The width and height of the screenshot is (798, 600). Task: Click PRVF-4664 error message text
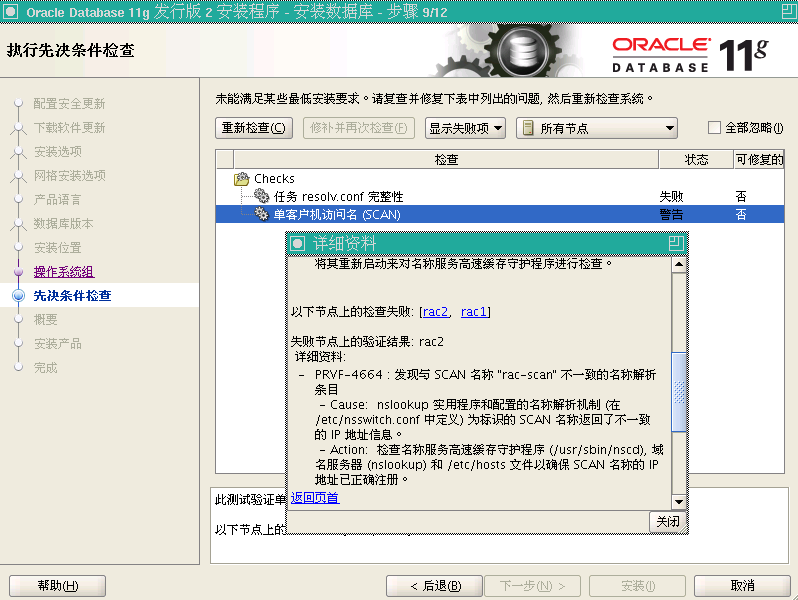(x=485, y=382)
